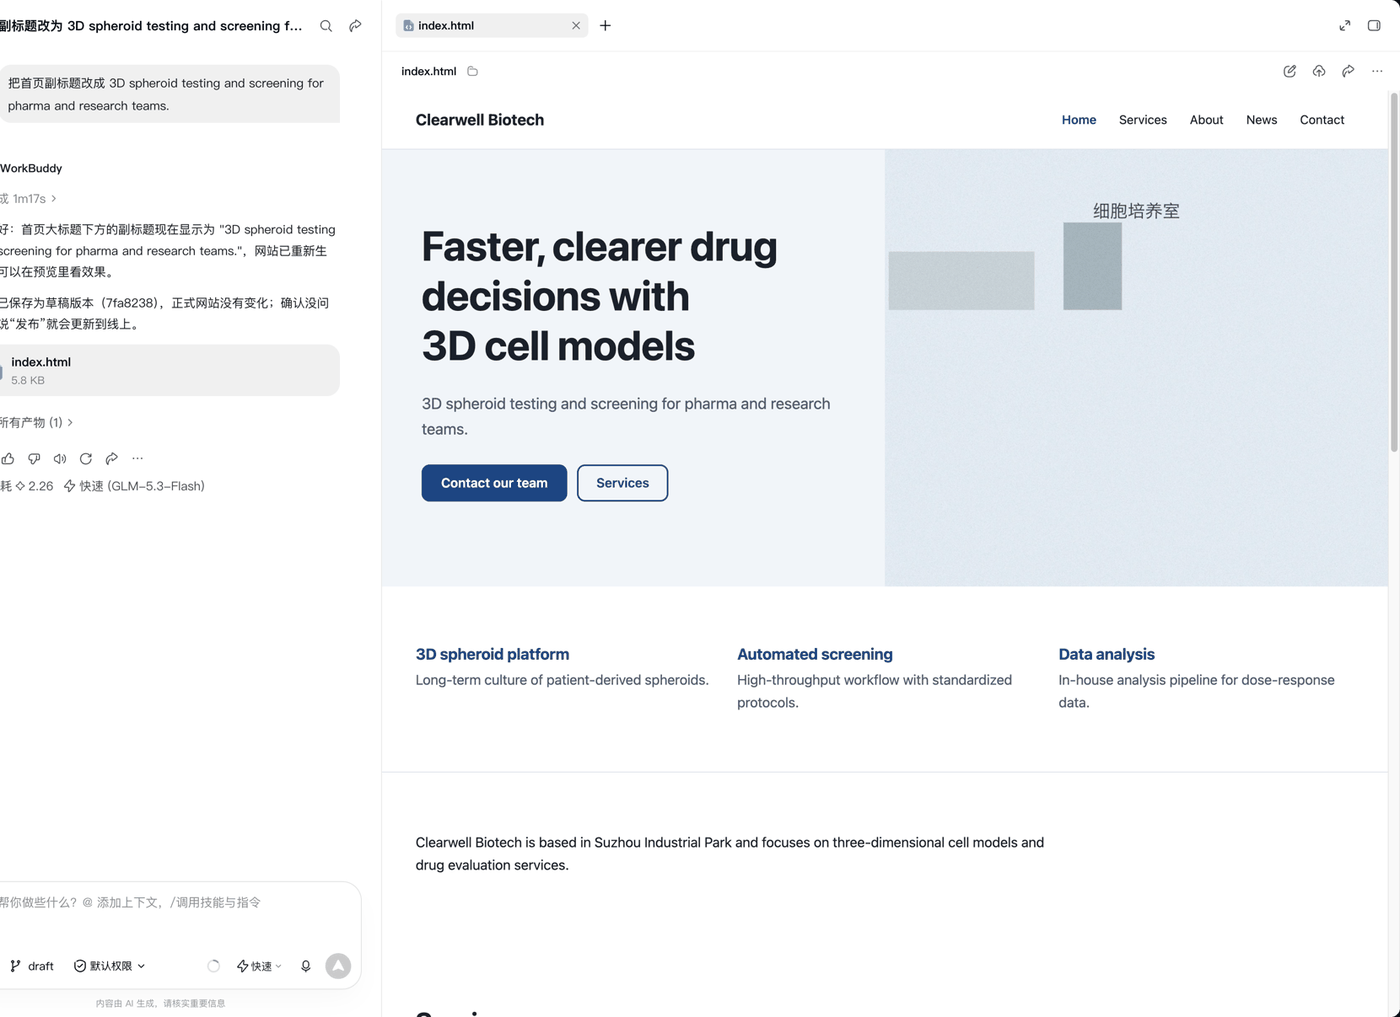Click the Data analysis heading
This screenshot has width=1400, height=1017.
[x=1106, y=654]
